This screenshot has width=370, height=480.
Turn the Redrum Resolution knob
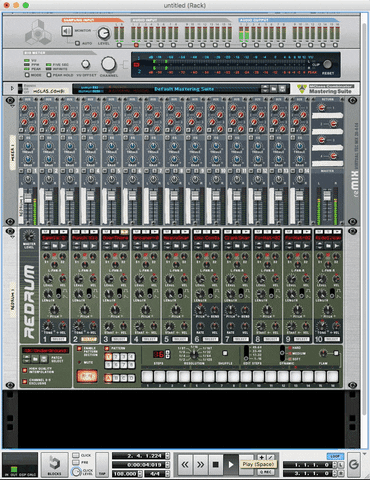pos(193,354)
